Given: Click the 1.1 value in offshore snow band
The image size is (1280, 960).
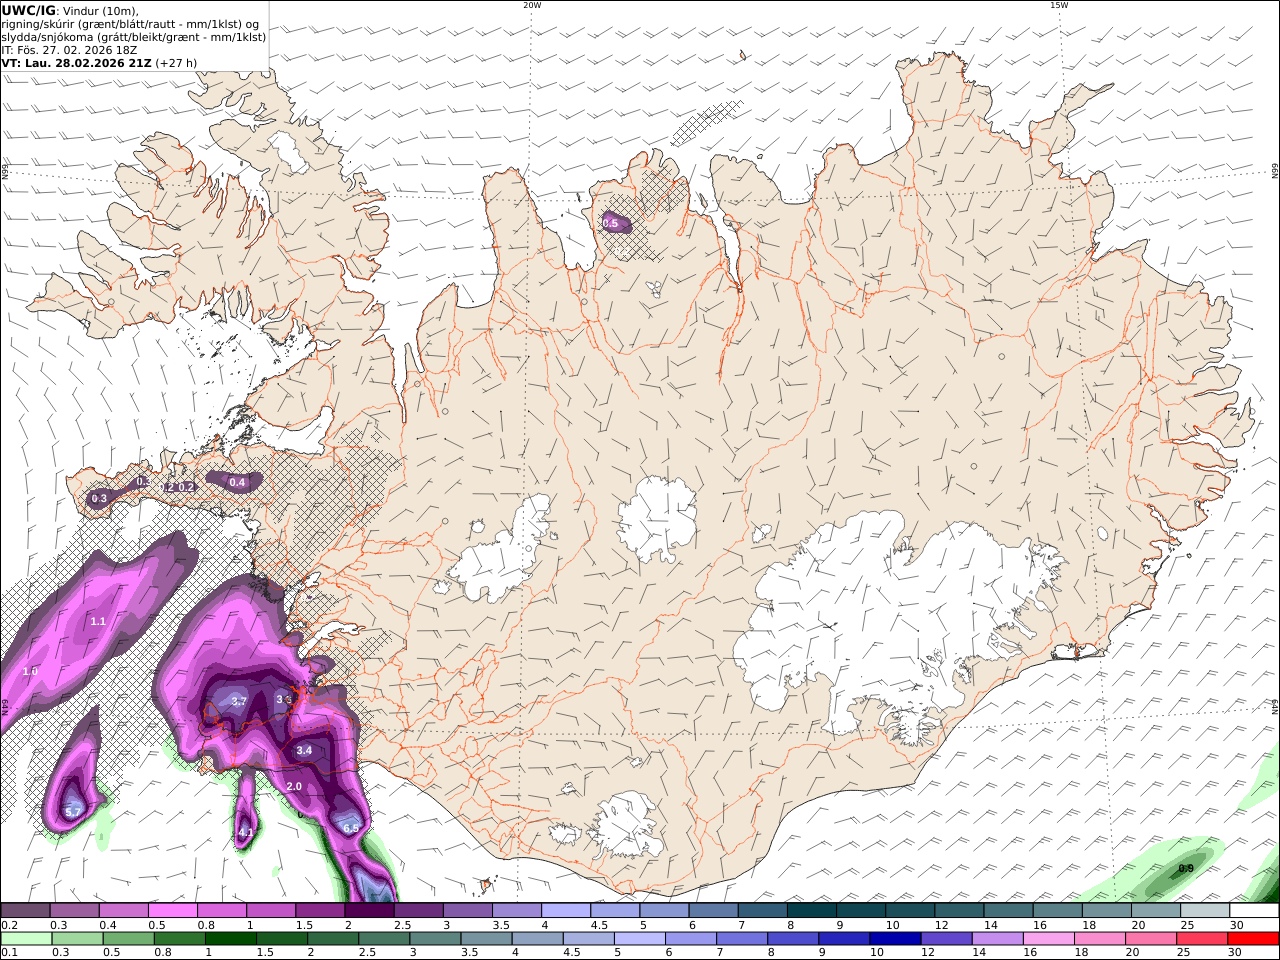Looking at the screenshot, I should coord(98,621).
